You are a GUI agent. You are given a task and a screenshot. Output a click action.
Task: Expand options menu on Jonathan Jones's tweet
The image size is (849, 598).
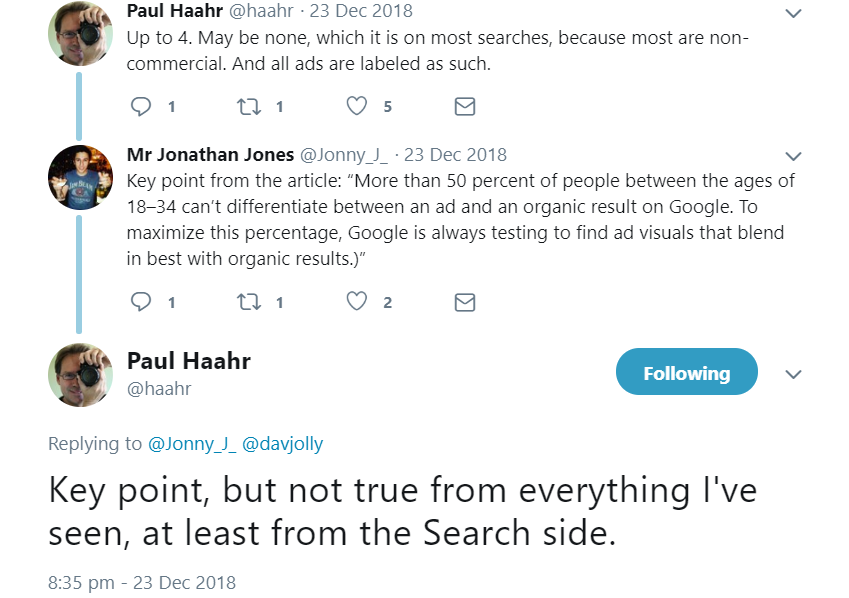point(793,156)
